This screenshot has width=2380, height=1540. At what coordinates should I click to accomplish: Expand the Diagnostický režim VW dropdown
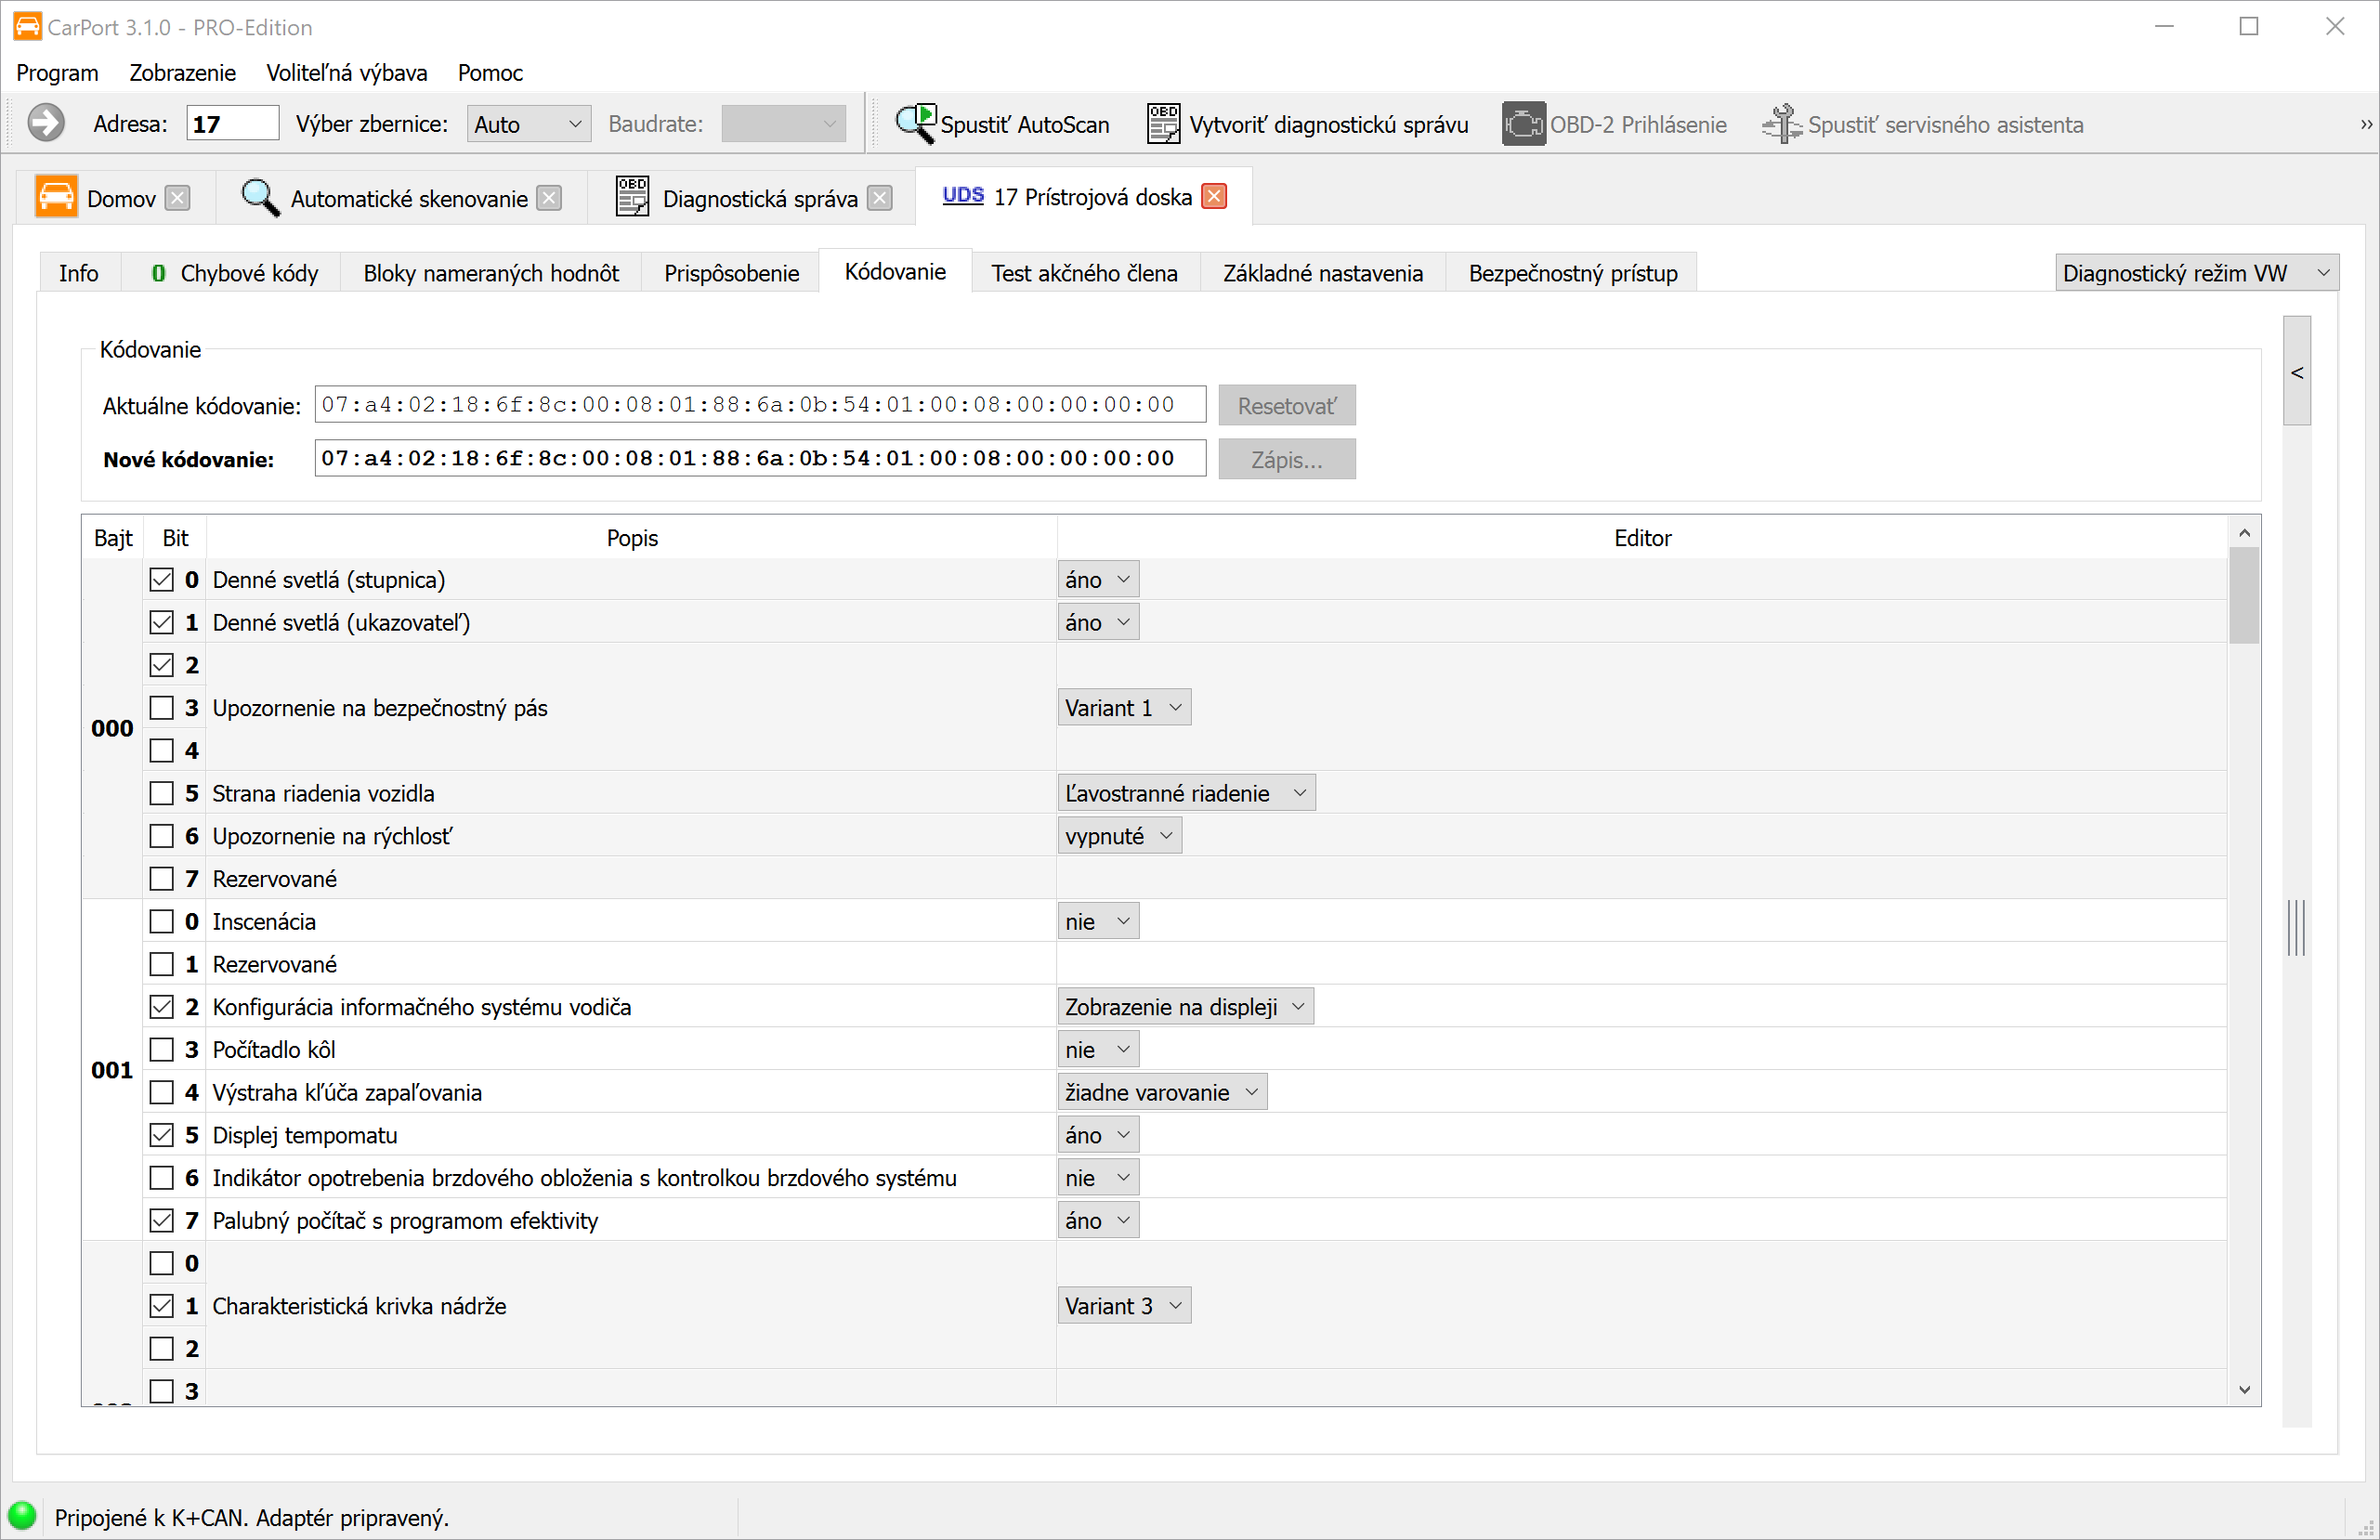[x=2195, y=273]
